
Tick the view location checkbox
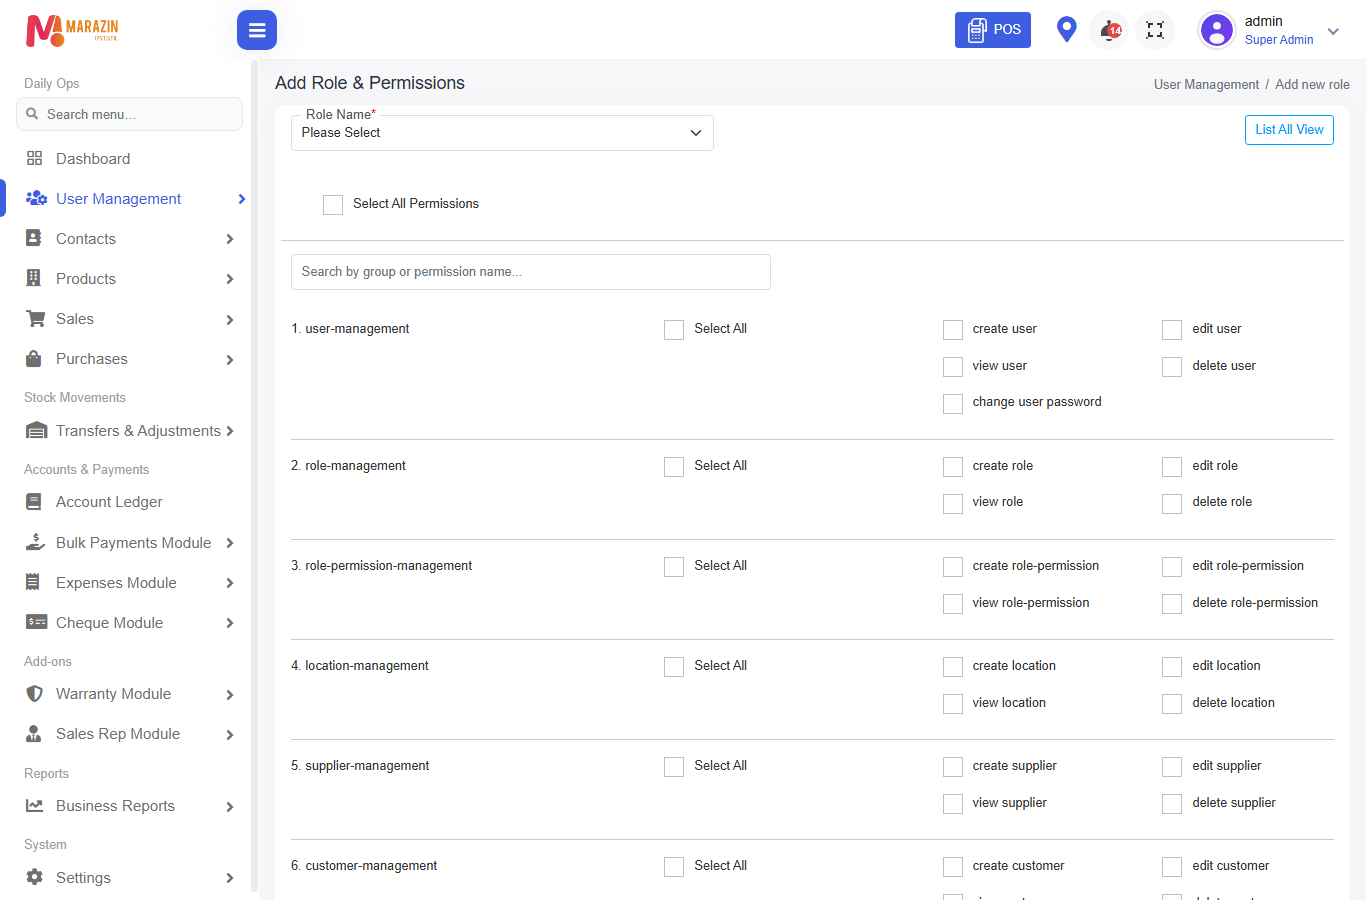coord(953,704)
